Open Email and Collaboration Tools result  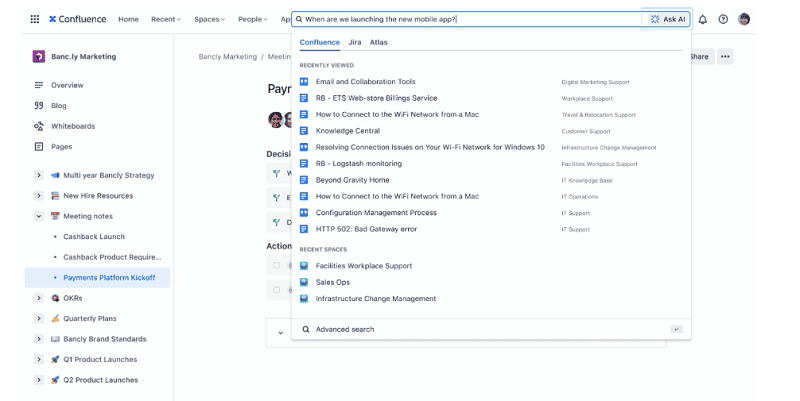pyautogui.click(x=365, y=82)
